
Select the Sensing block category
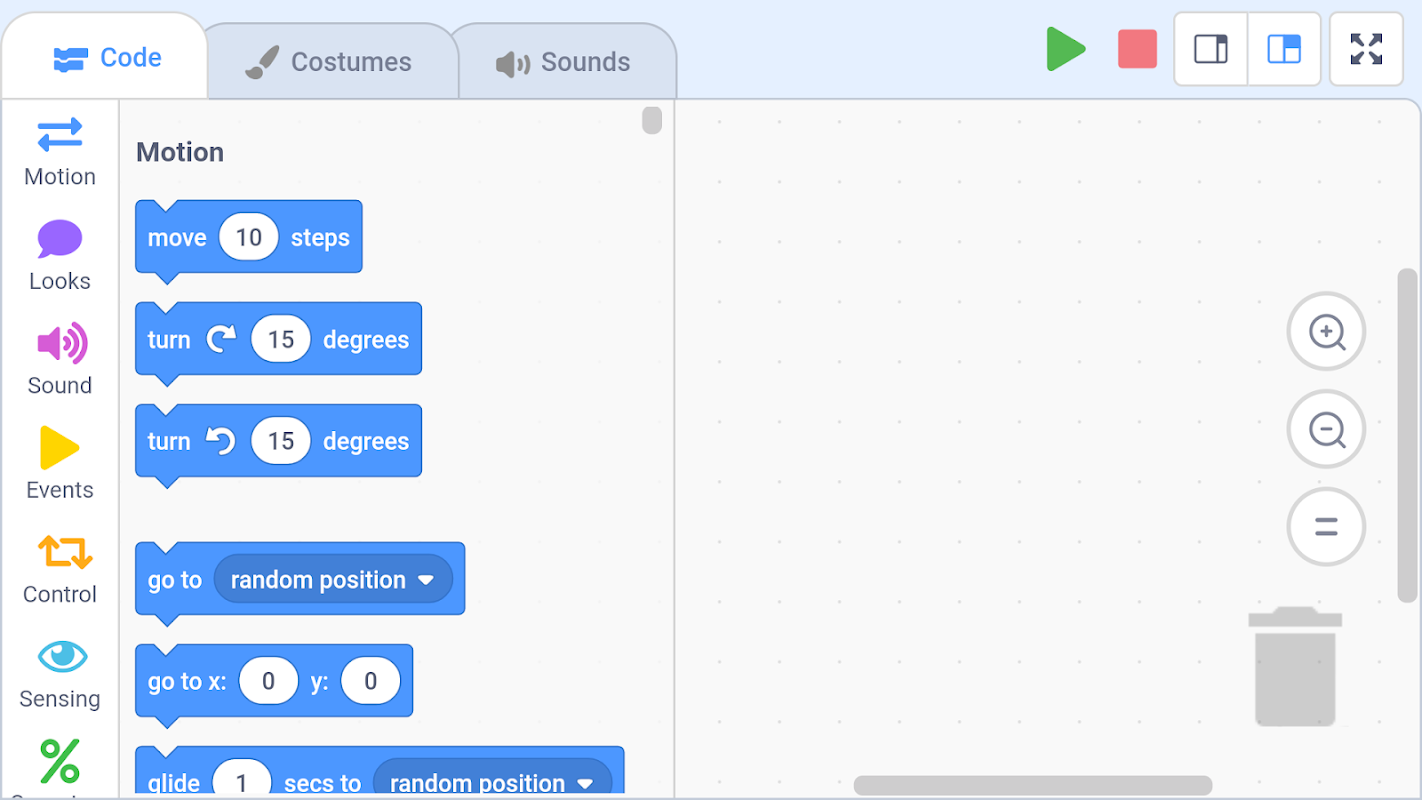pyautogui.click(x=60, y=674)
